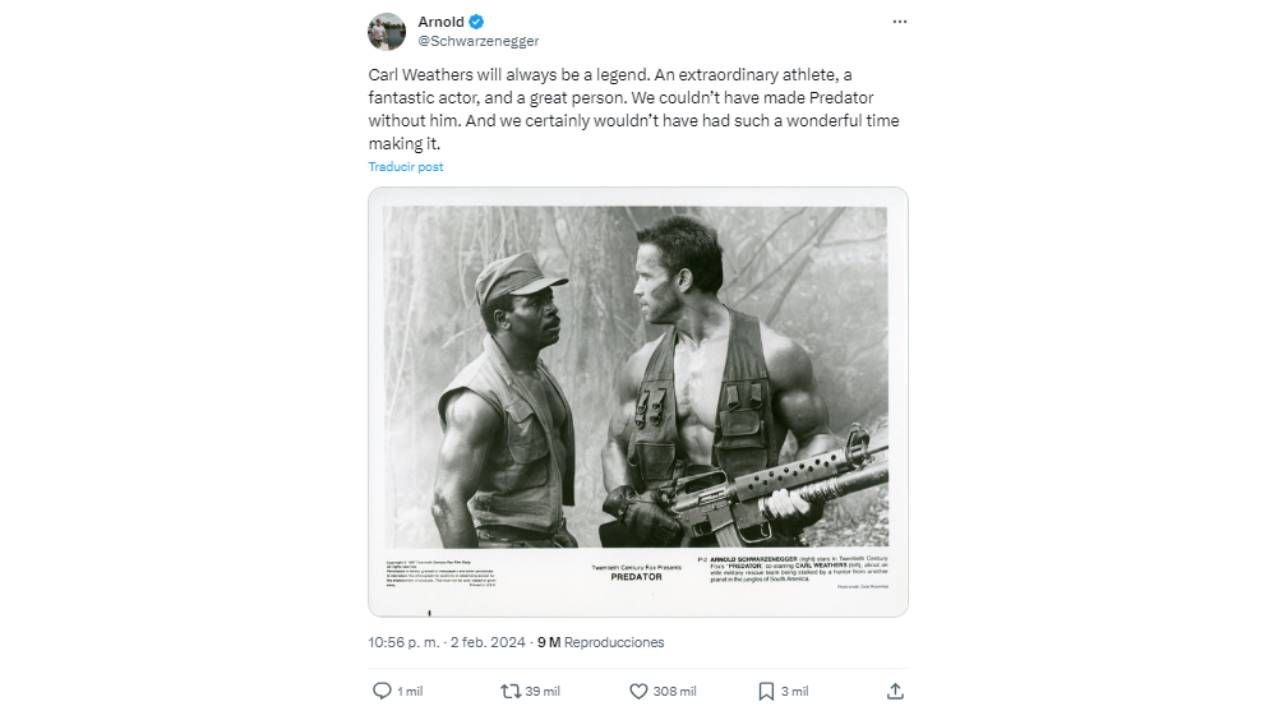
Task: Click the 9 M Reproducciones view count
Action: tap(600, 642)
